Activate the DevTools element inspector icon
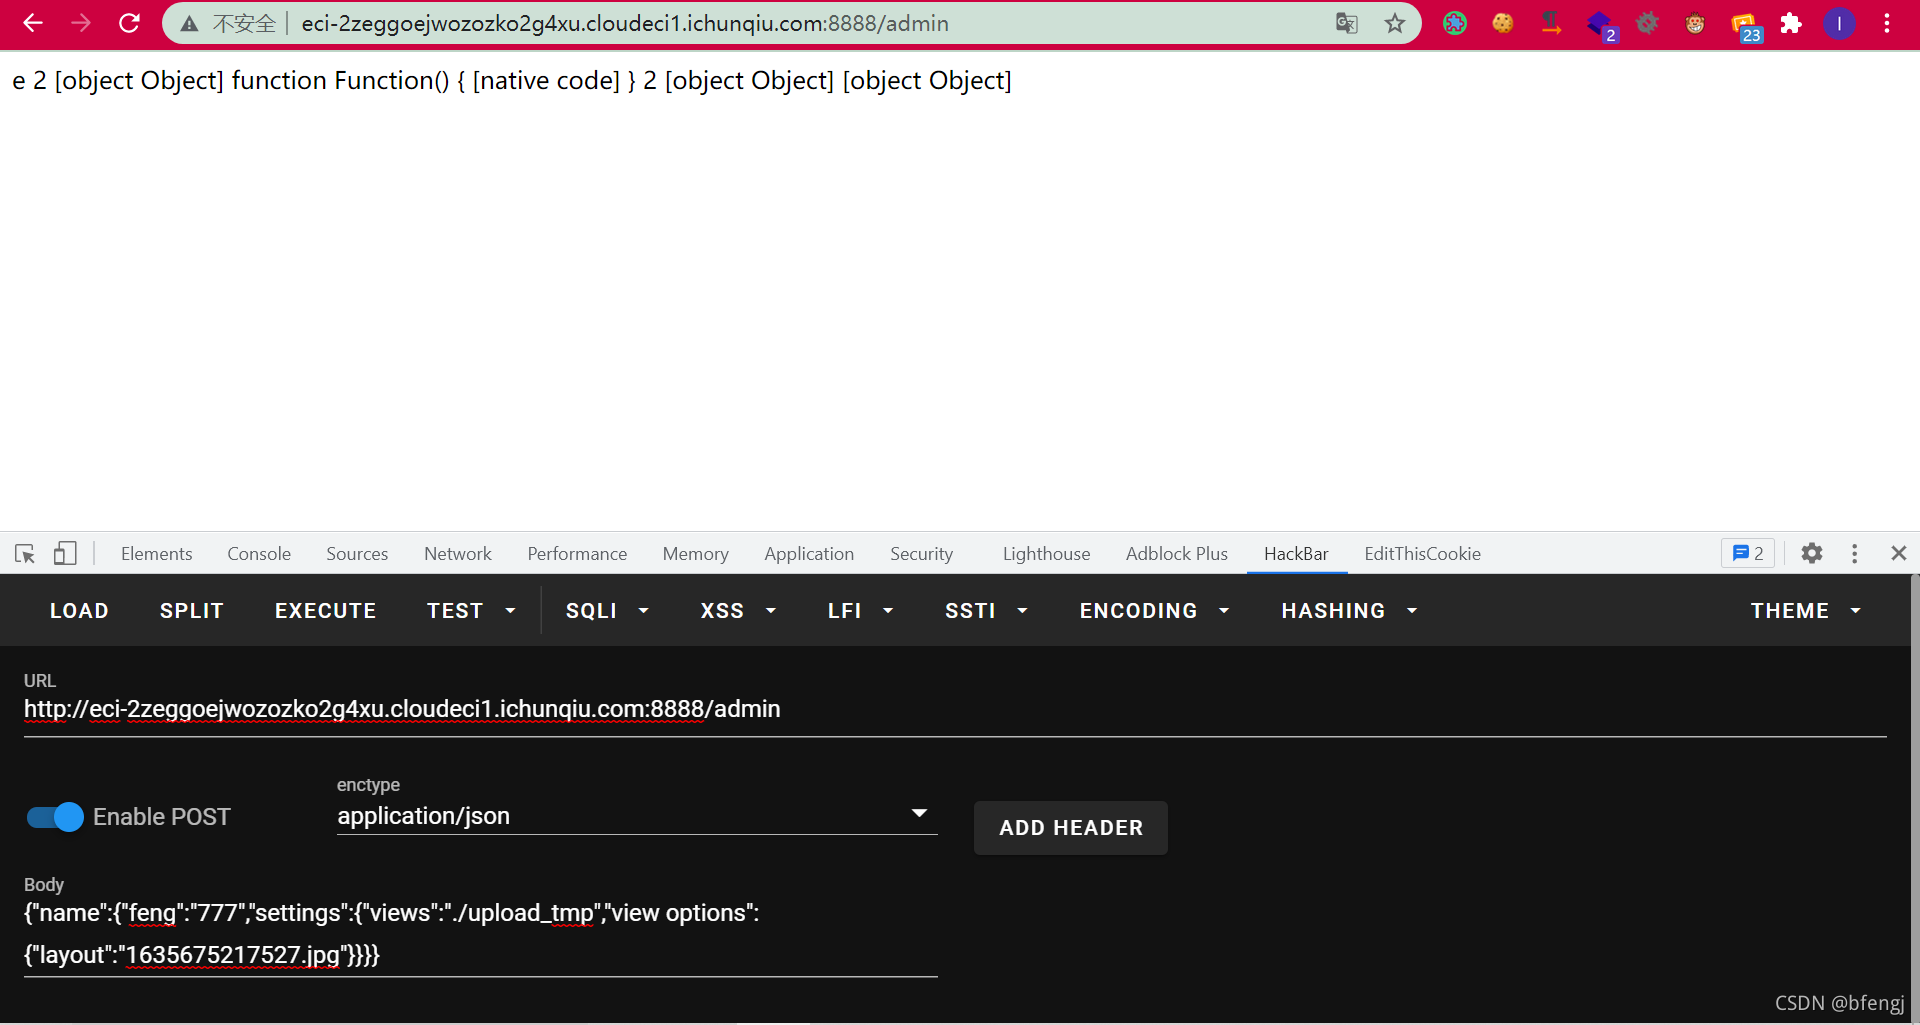Viewport: 1920px width, 1025px height. 25,553
